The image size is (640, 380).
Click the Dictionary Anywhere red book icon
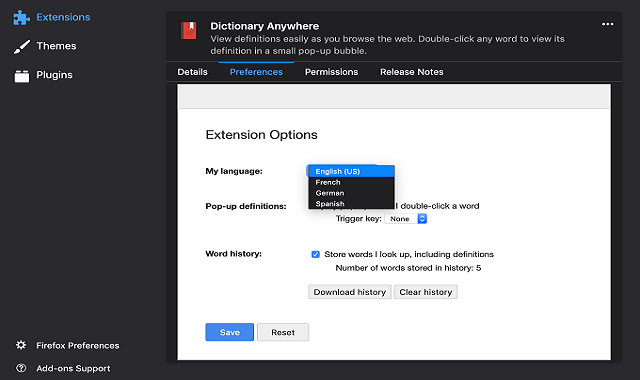point(189,31)
